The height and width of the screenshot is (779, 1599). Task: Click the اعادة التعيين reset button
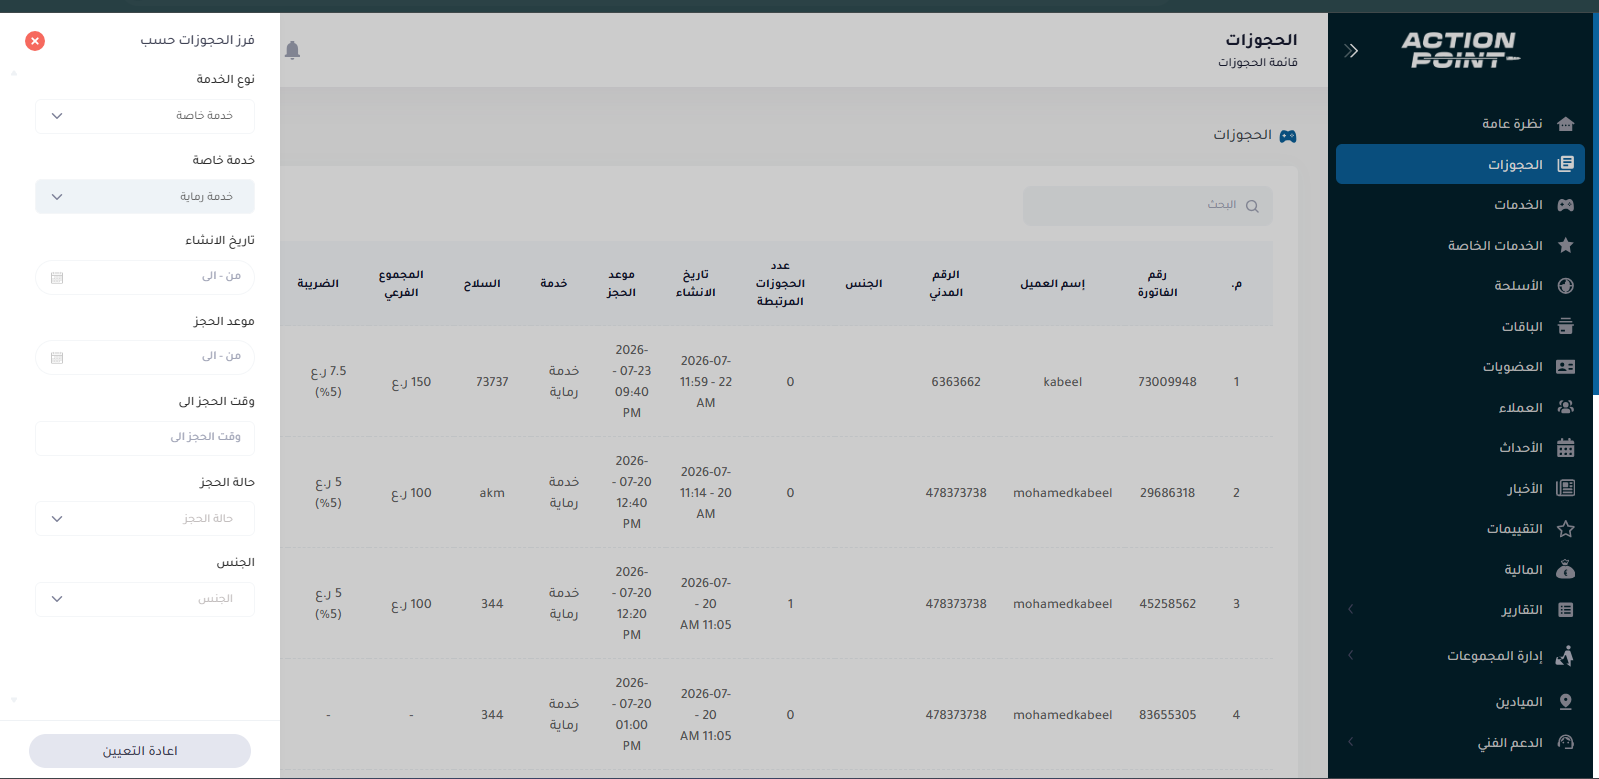point(140,751)
